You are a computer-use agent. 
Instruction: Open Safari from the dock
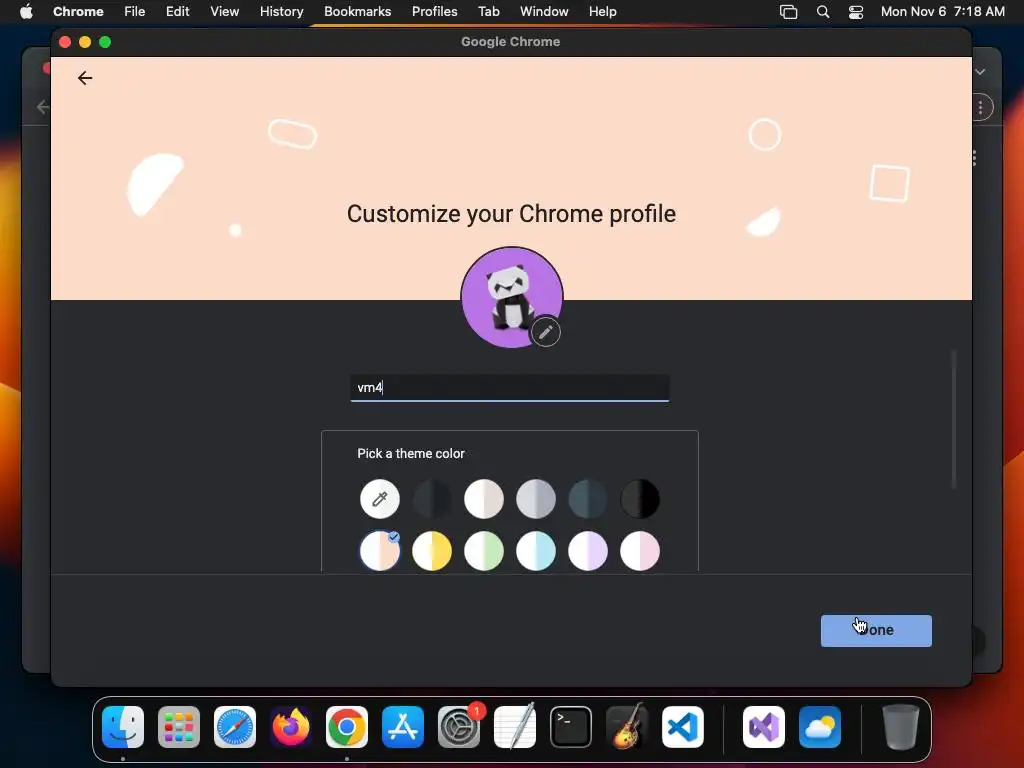pos(235,727)
